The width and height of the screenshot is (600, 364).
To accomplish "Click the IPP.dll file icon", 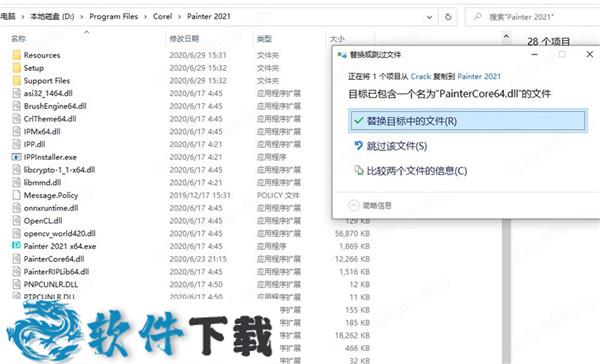I will pos(16,144).
